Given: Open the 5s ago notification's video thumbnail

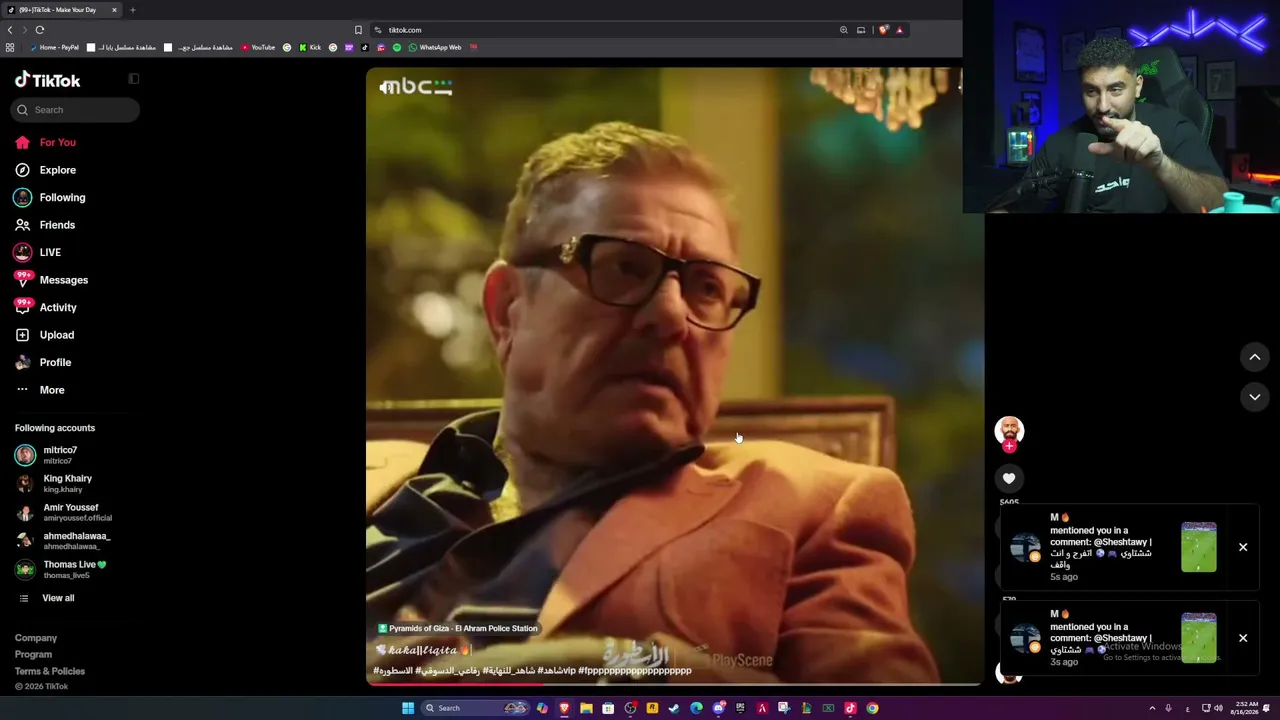Looking at the screenshot, I should [x=1199, y=547].
